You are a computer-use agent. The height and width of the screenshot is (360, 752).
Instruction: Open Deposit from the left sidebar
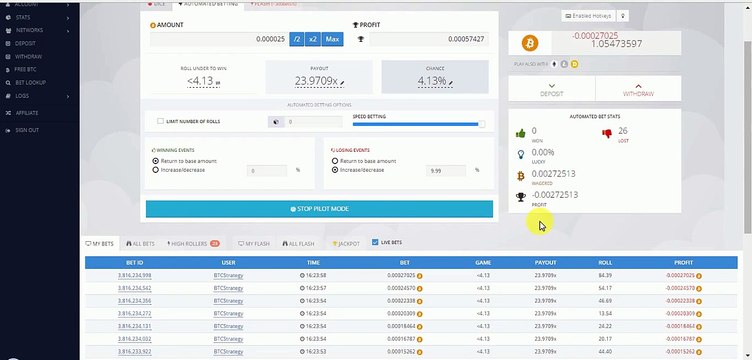[x=25, y=43]
